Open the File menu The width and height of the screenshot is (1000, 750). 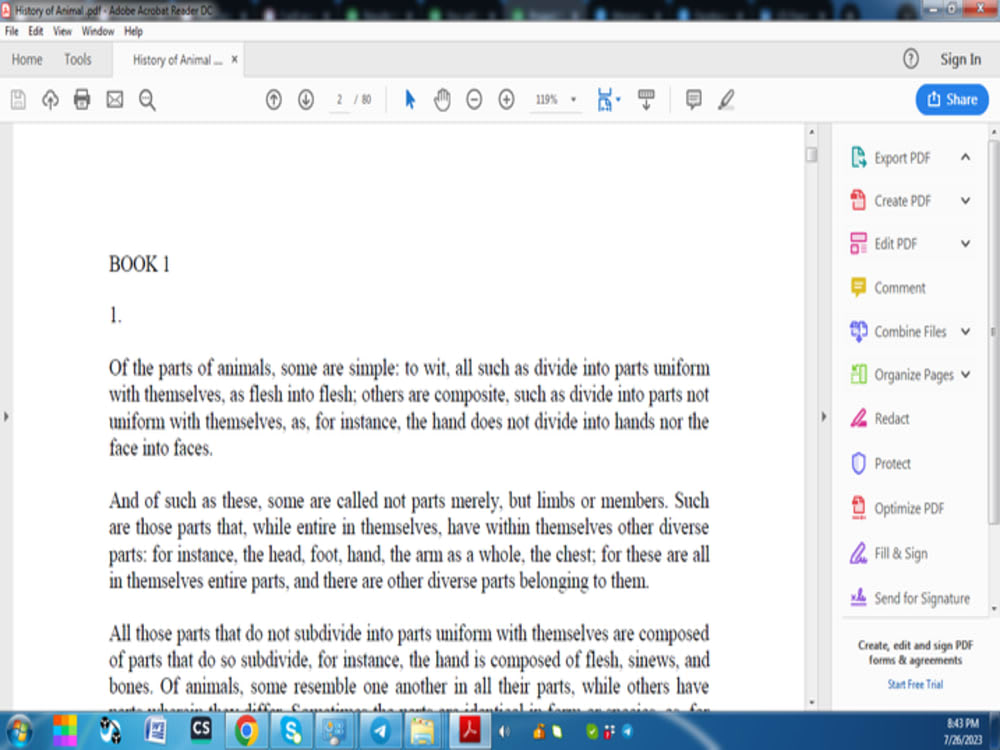(x=11, y=31)
